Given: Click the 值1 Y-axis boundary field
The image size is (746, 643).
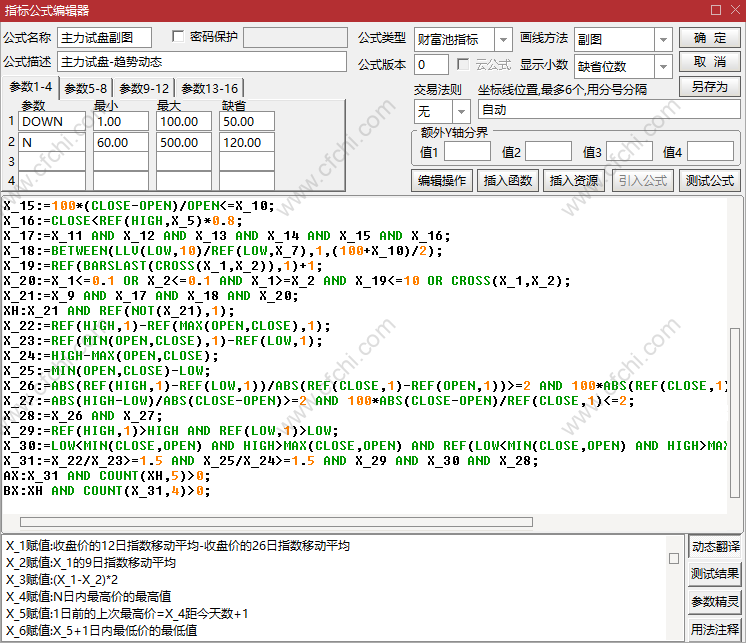Looking at the screenshot, I should pyautogui.click(x=467, y=152).
